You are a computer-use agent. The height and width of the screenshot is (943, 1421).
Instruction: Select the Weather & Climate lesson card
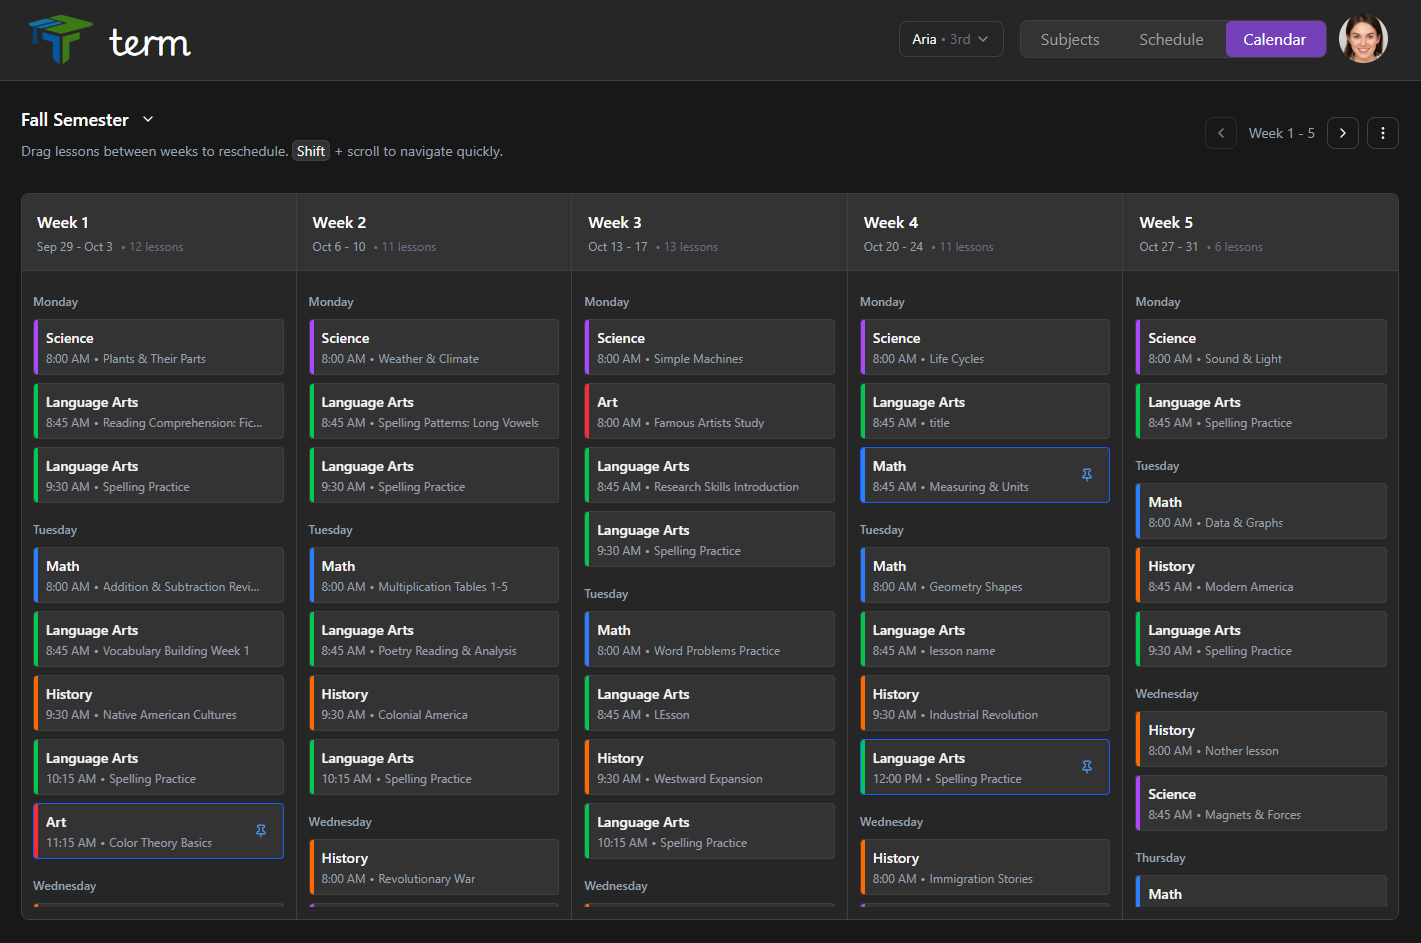point(433,348)
